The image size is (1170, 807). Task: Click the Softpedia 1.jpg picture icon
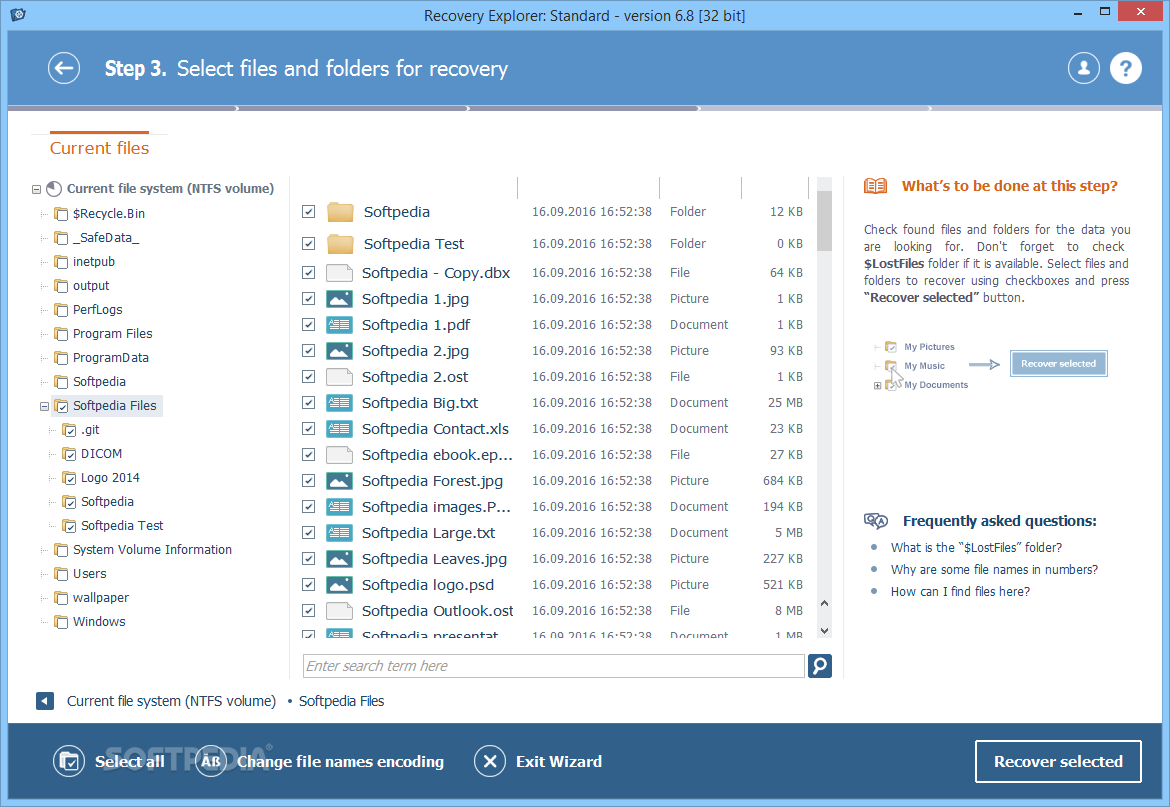(x=340, y=298)
